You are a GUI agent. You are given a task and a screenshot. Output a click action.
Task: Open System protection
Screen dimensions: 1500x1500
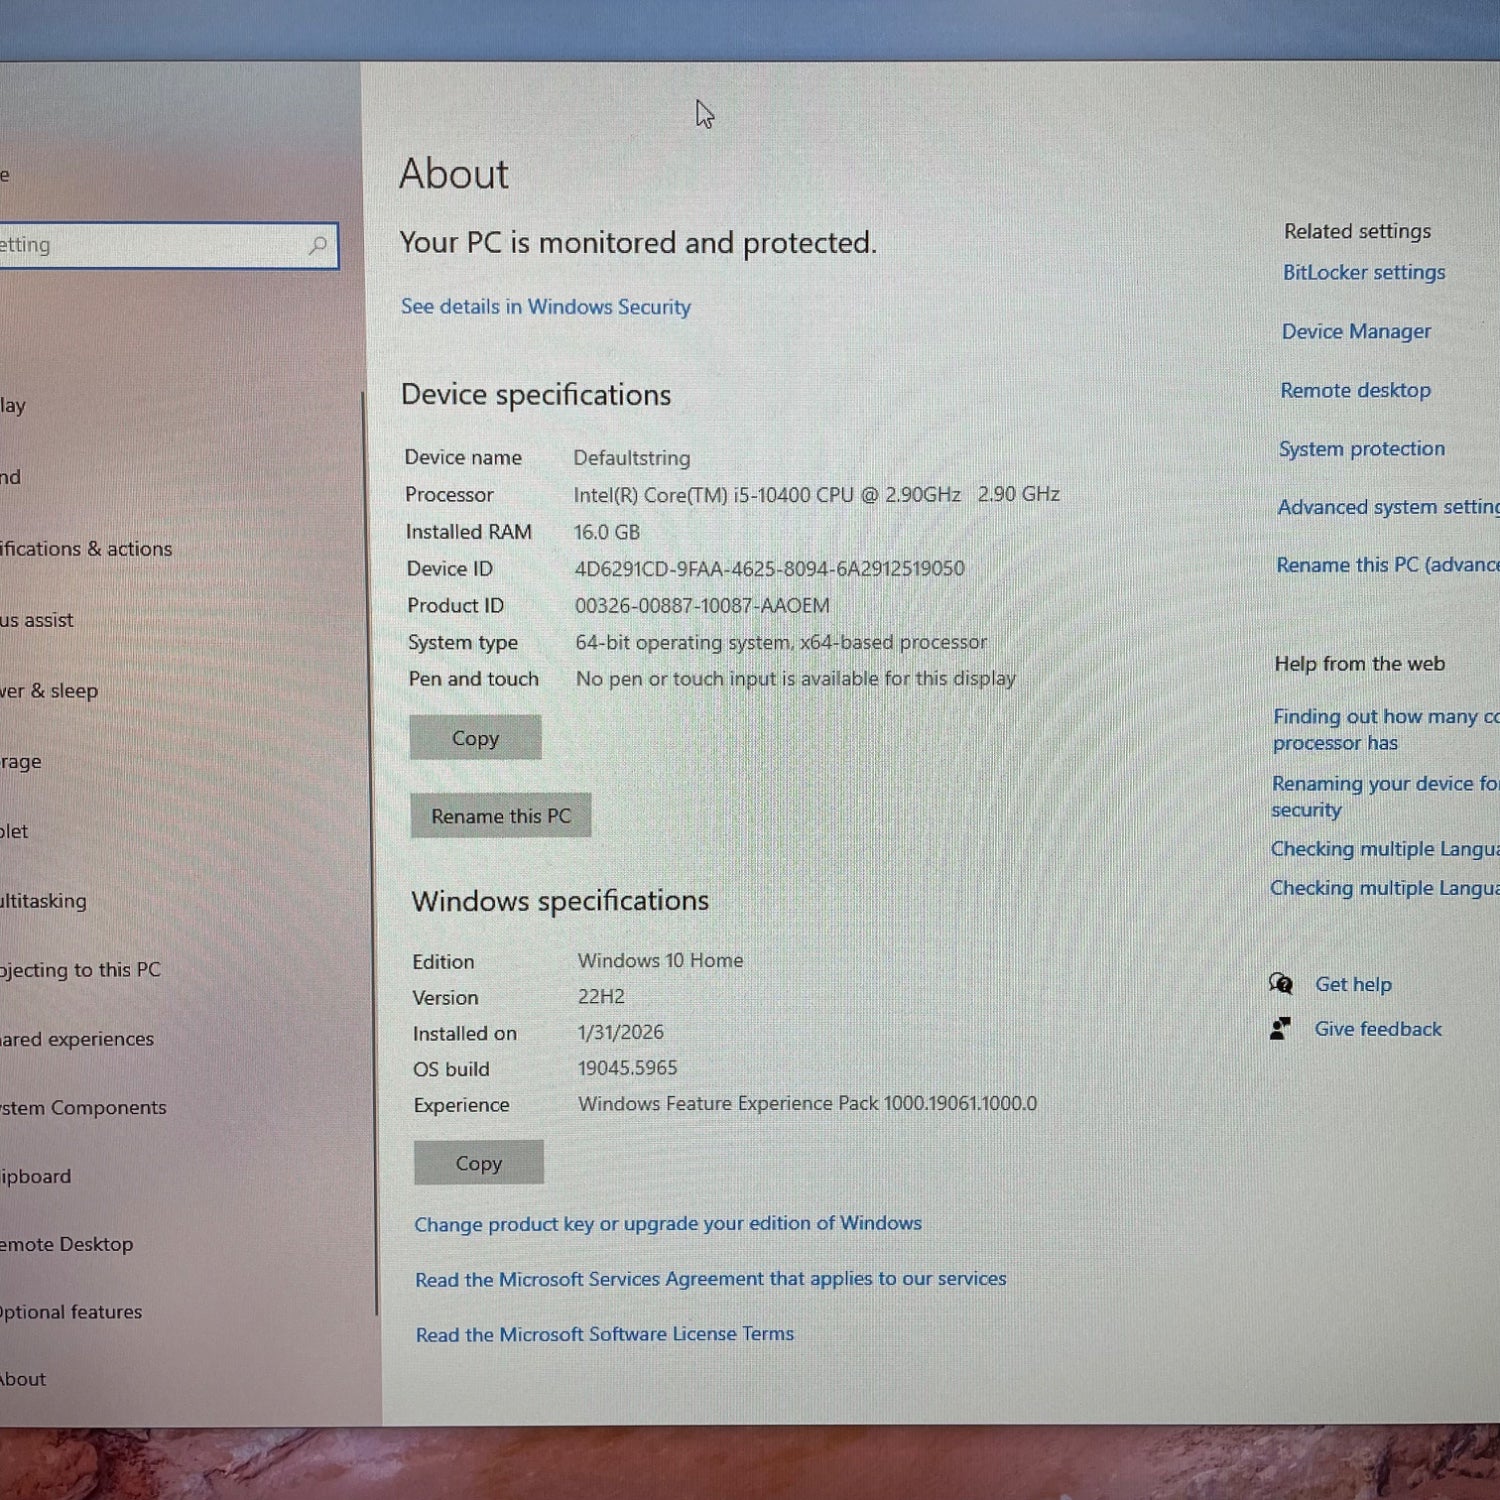coord(1362,449)
